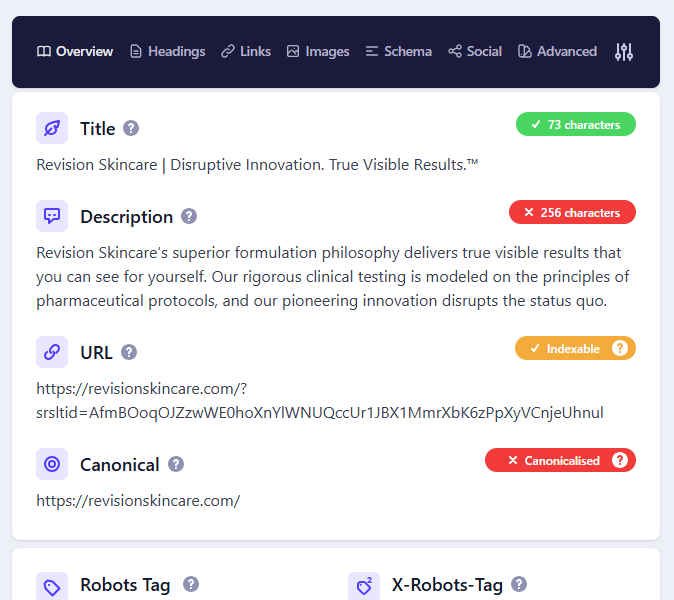This screenshot has height=600, width=674.
Task: Go to the Images tab
Action: click(318, 52)
